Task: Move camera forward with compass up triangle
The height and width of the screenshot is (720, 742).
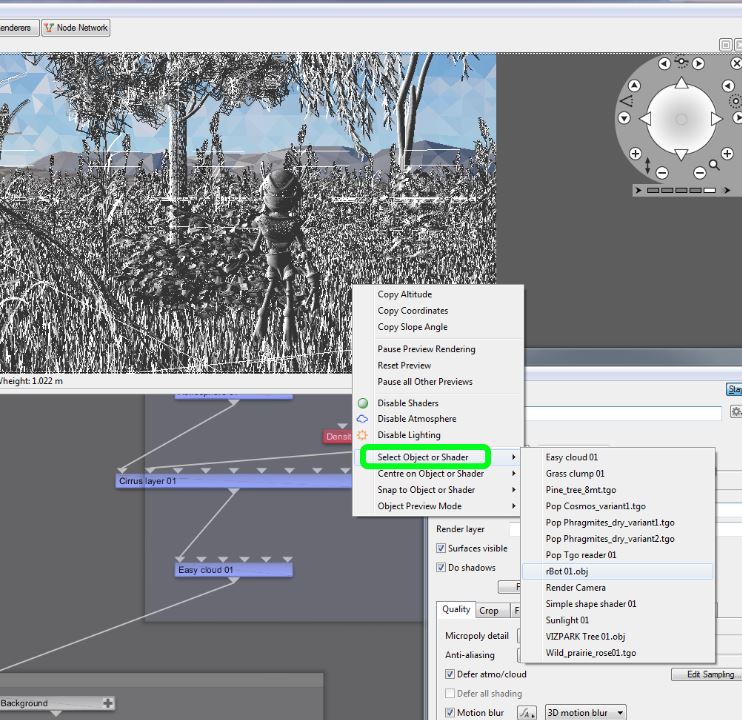Action: tap(681, 83)
